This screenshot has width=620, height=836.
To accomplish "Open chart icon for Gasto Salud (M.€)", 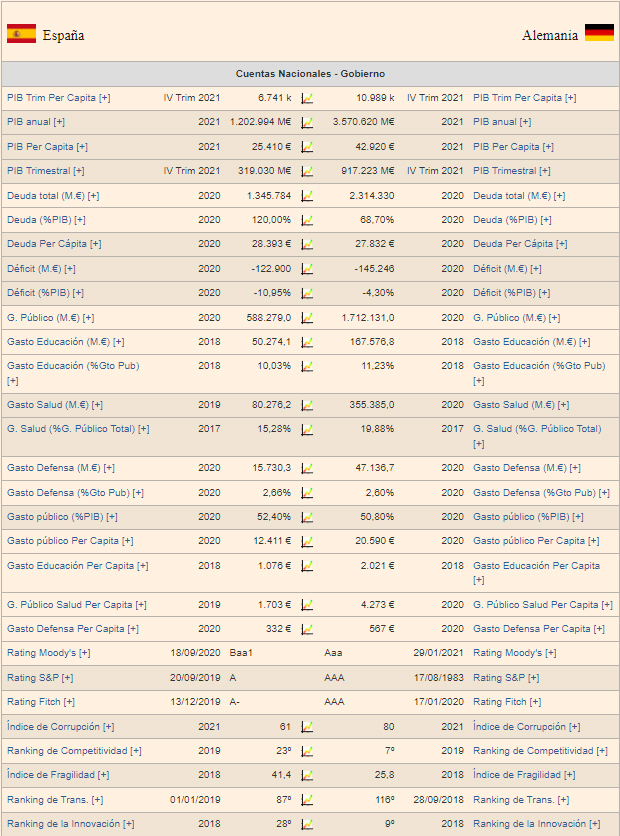I will point(307,405).
